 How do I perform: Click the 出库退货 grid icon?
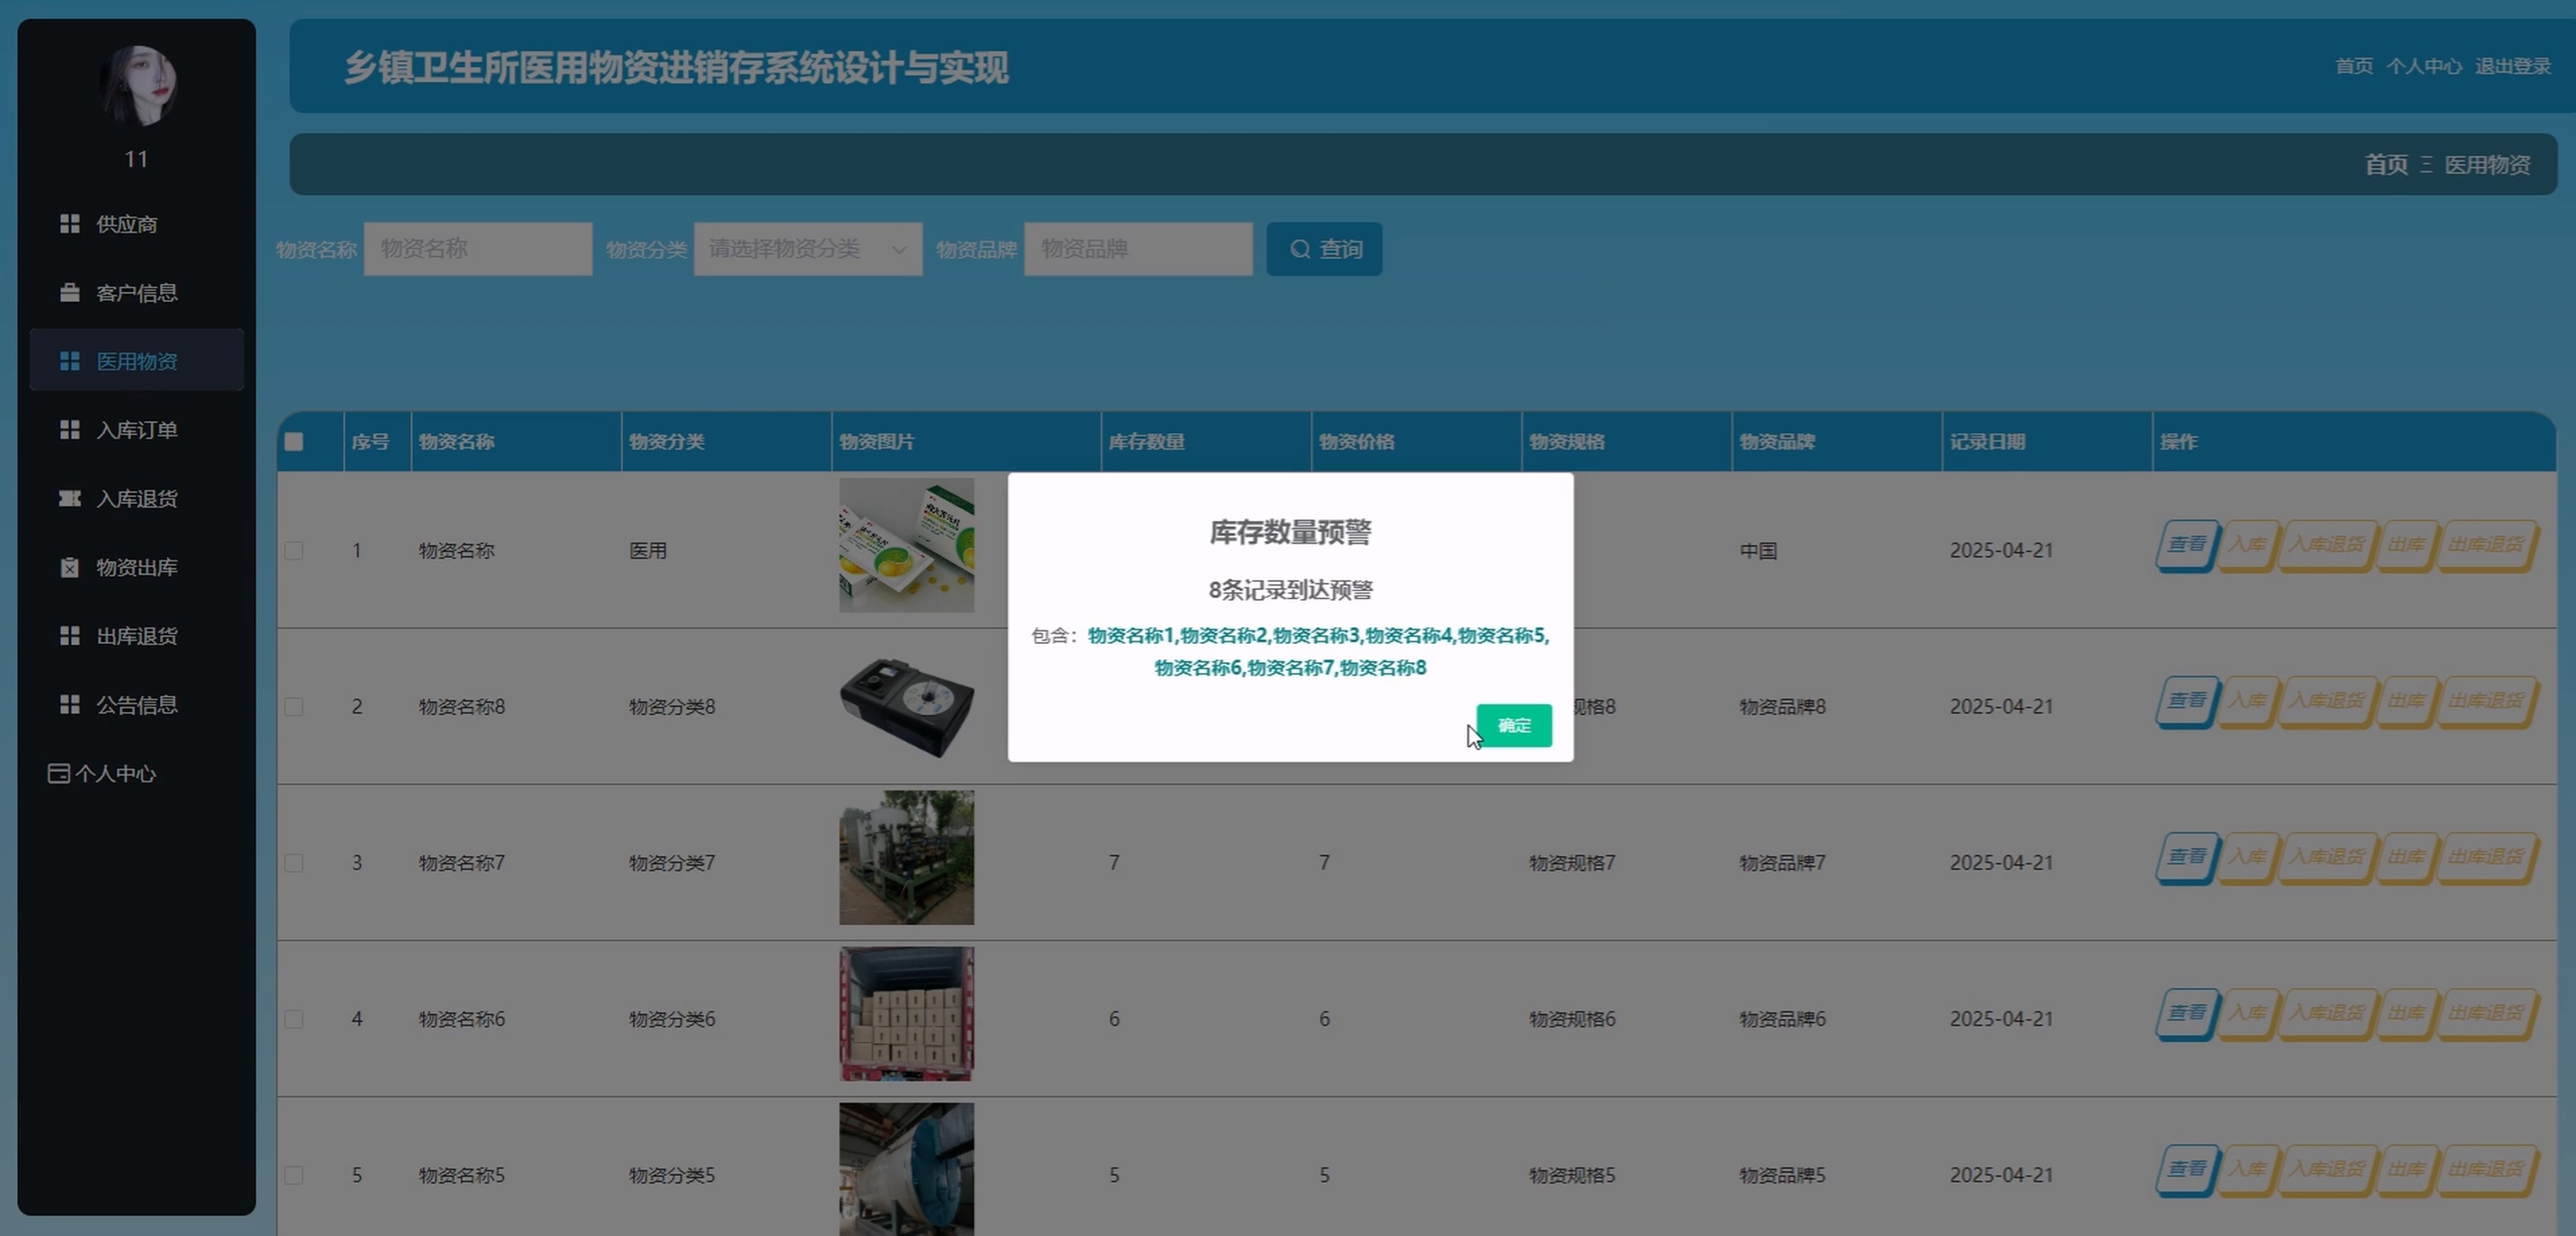pyautogui.click(x=69, y=636)
